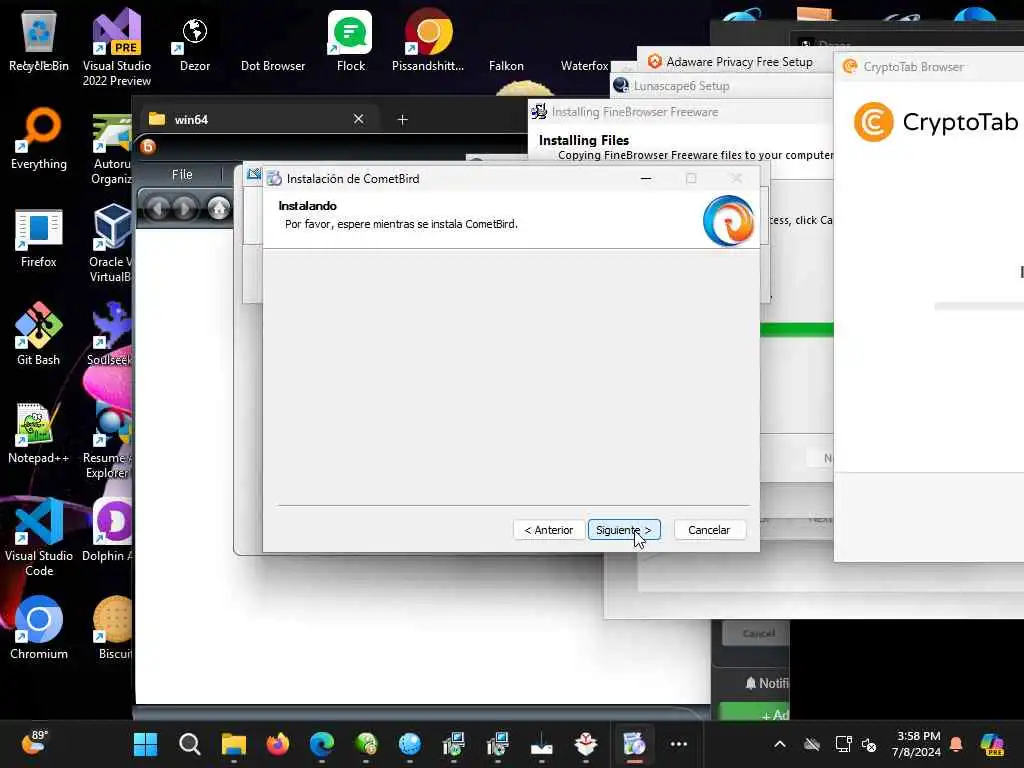Click the Installing Files heading
The image size is (1024, 768).
point(584,140)
